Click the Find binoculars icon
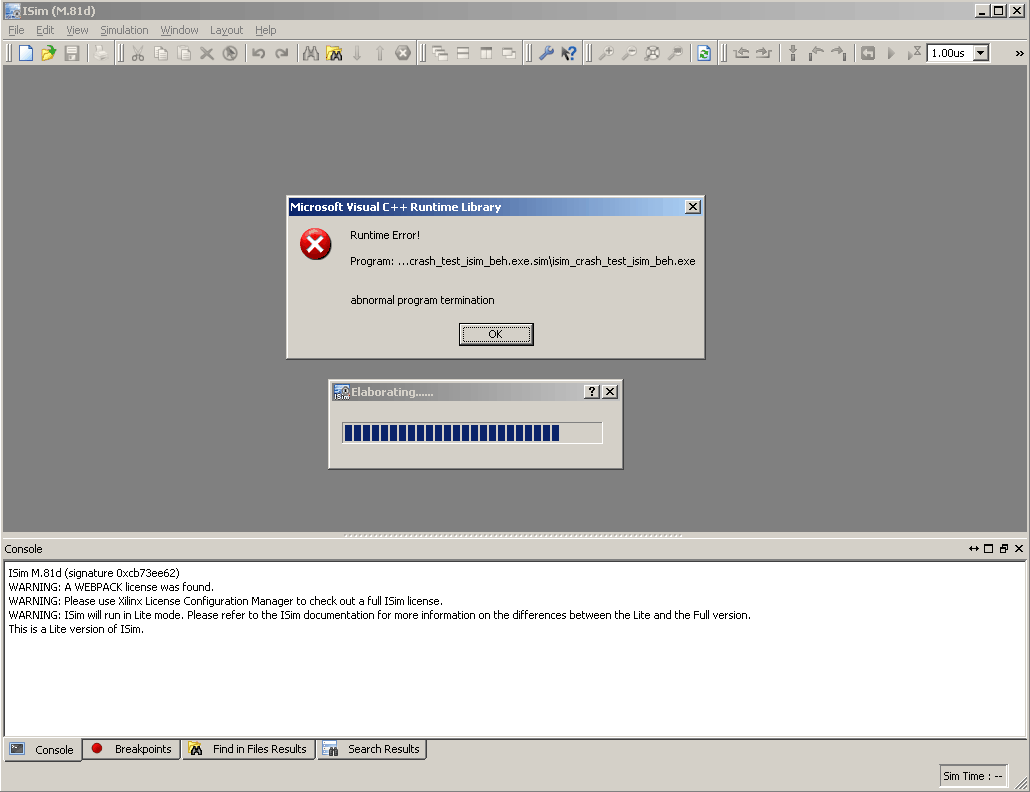This screenshot has width=1030, height=792. (x=311, y=53)
